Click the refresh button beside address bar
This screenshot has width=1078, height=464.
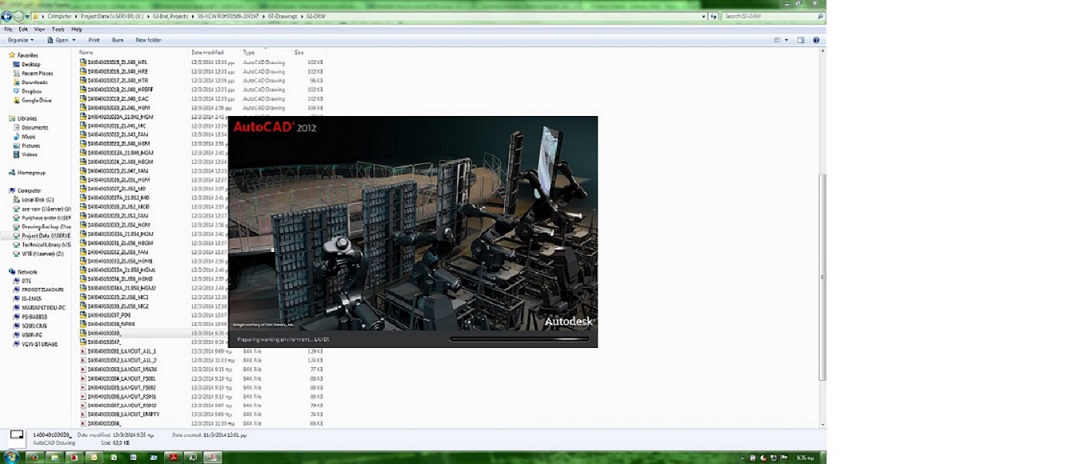tap(712, 16)
